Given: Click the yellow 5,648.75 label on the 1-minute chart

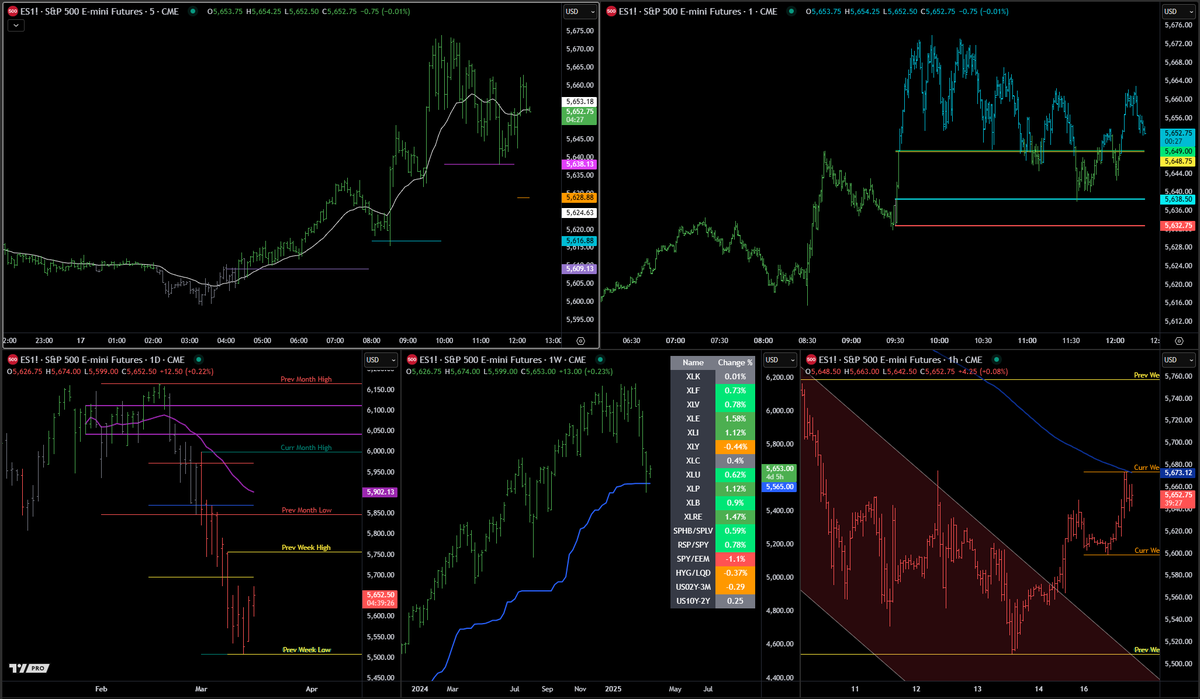Looking at the screenshot, I should (x=1177, y=161).
